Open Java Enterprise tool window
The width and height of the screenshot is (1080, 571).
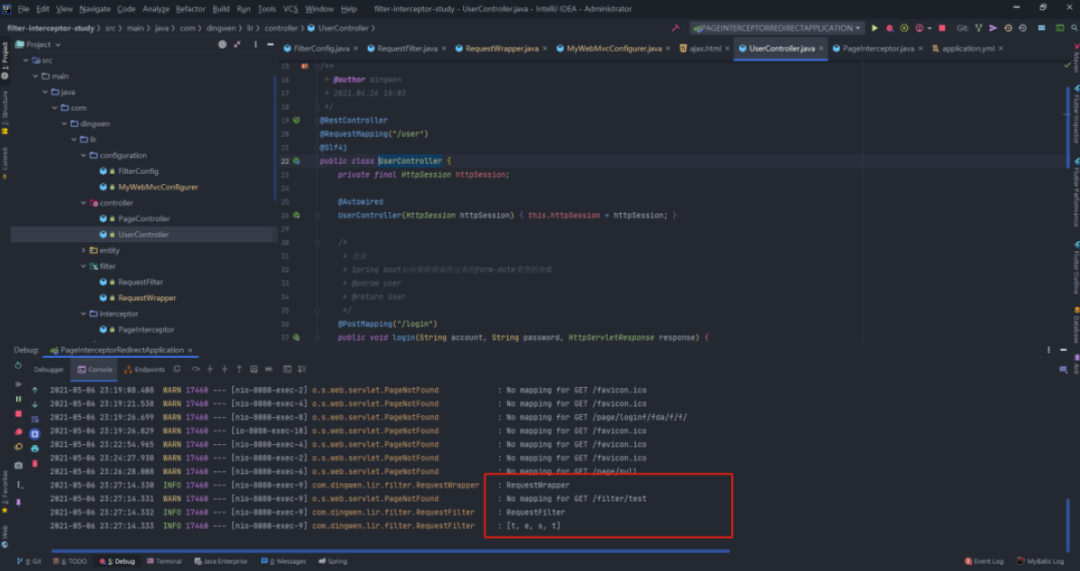[x=220, y=561]
